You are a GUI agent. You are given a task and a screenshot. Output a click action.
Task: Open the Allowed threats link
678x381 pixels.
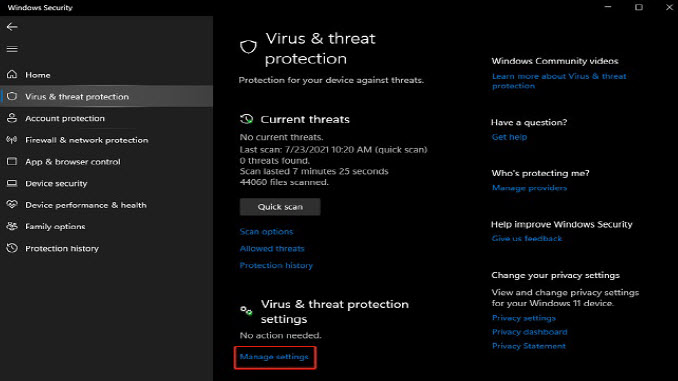click(272, 248)
